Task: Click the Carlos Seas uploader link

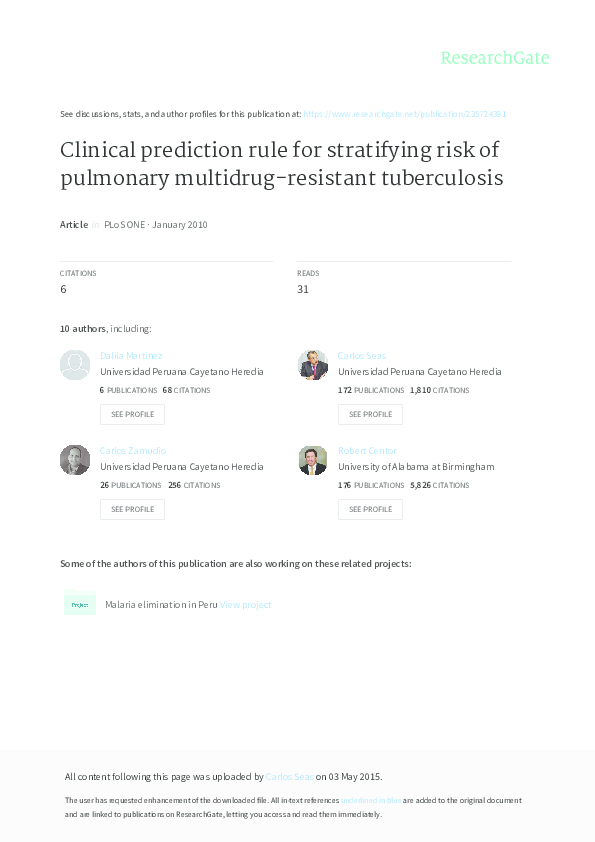Action: point(288,776)
